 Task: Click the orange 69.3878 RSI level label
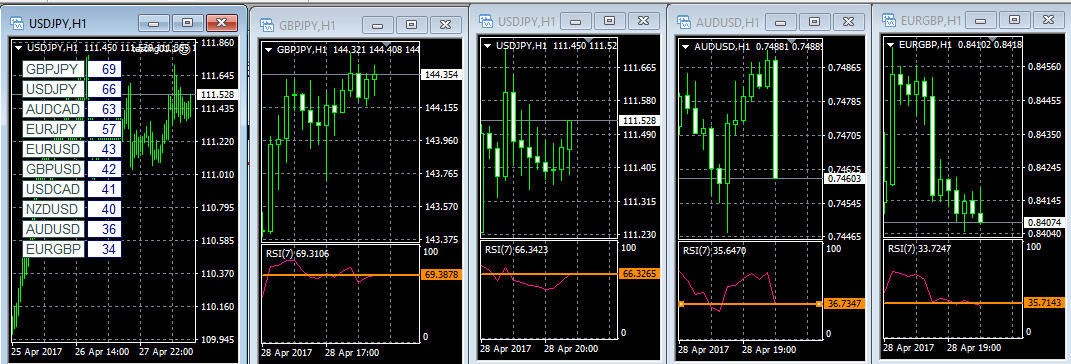pos(443,275)
